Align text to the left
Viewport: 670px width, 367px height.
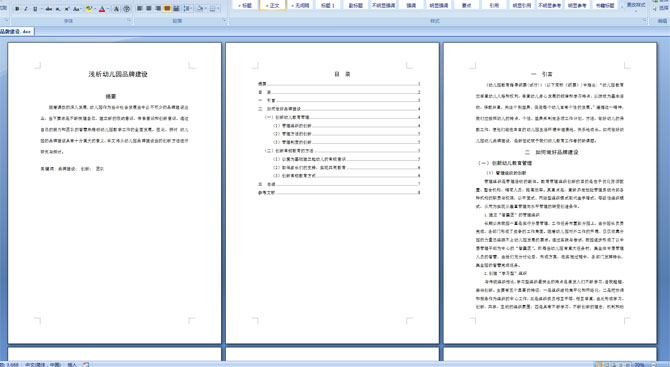point(139,9)
